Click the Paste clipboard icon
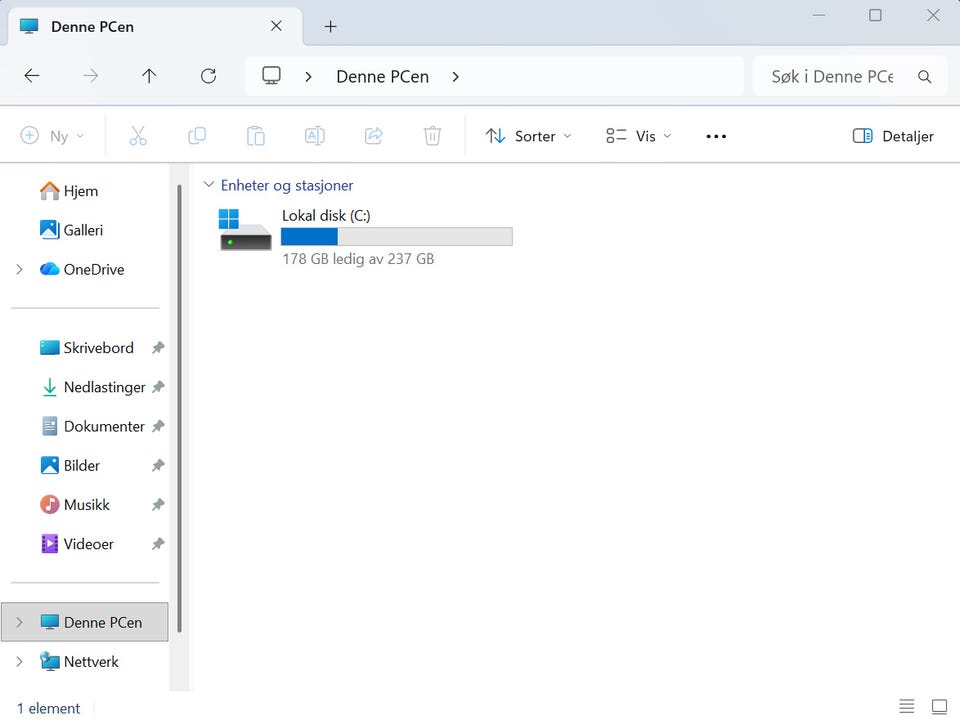The image size is (960, 720). [x=255, y=136]
